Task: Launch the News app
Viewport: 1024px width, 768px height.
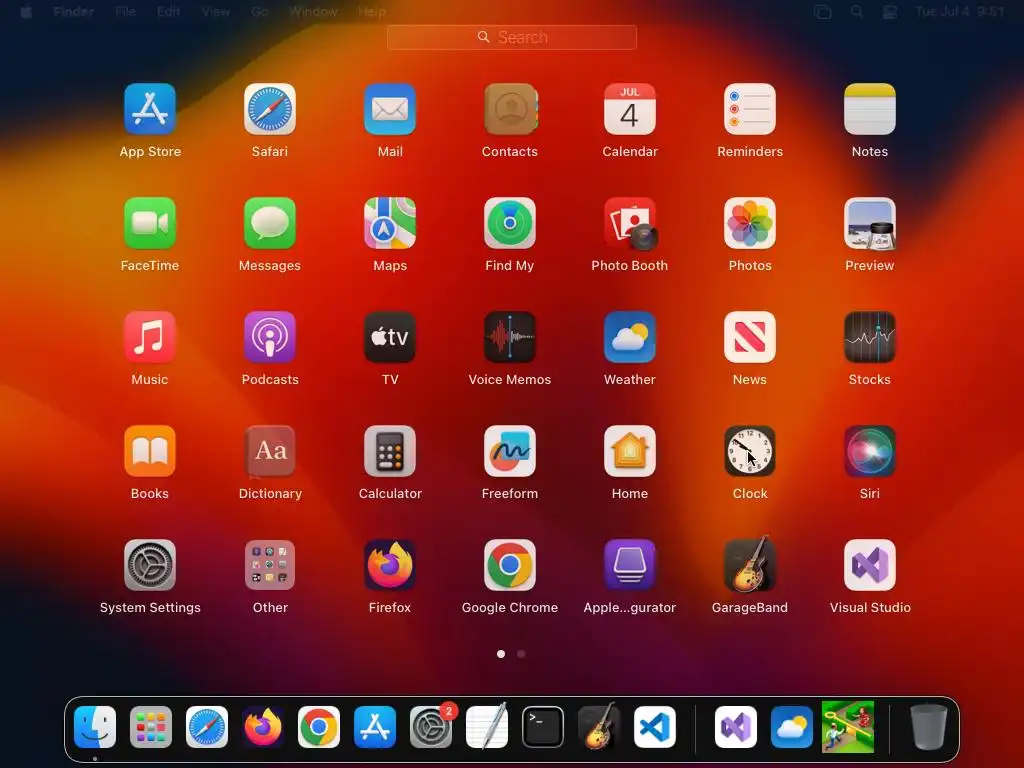Action: pos(750,337)
